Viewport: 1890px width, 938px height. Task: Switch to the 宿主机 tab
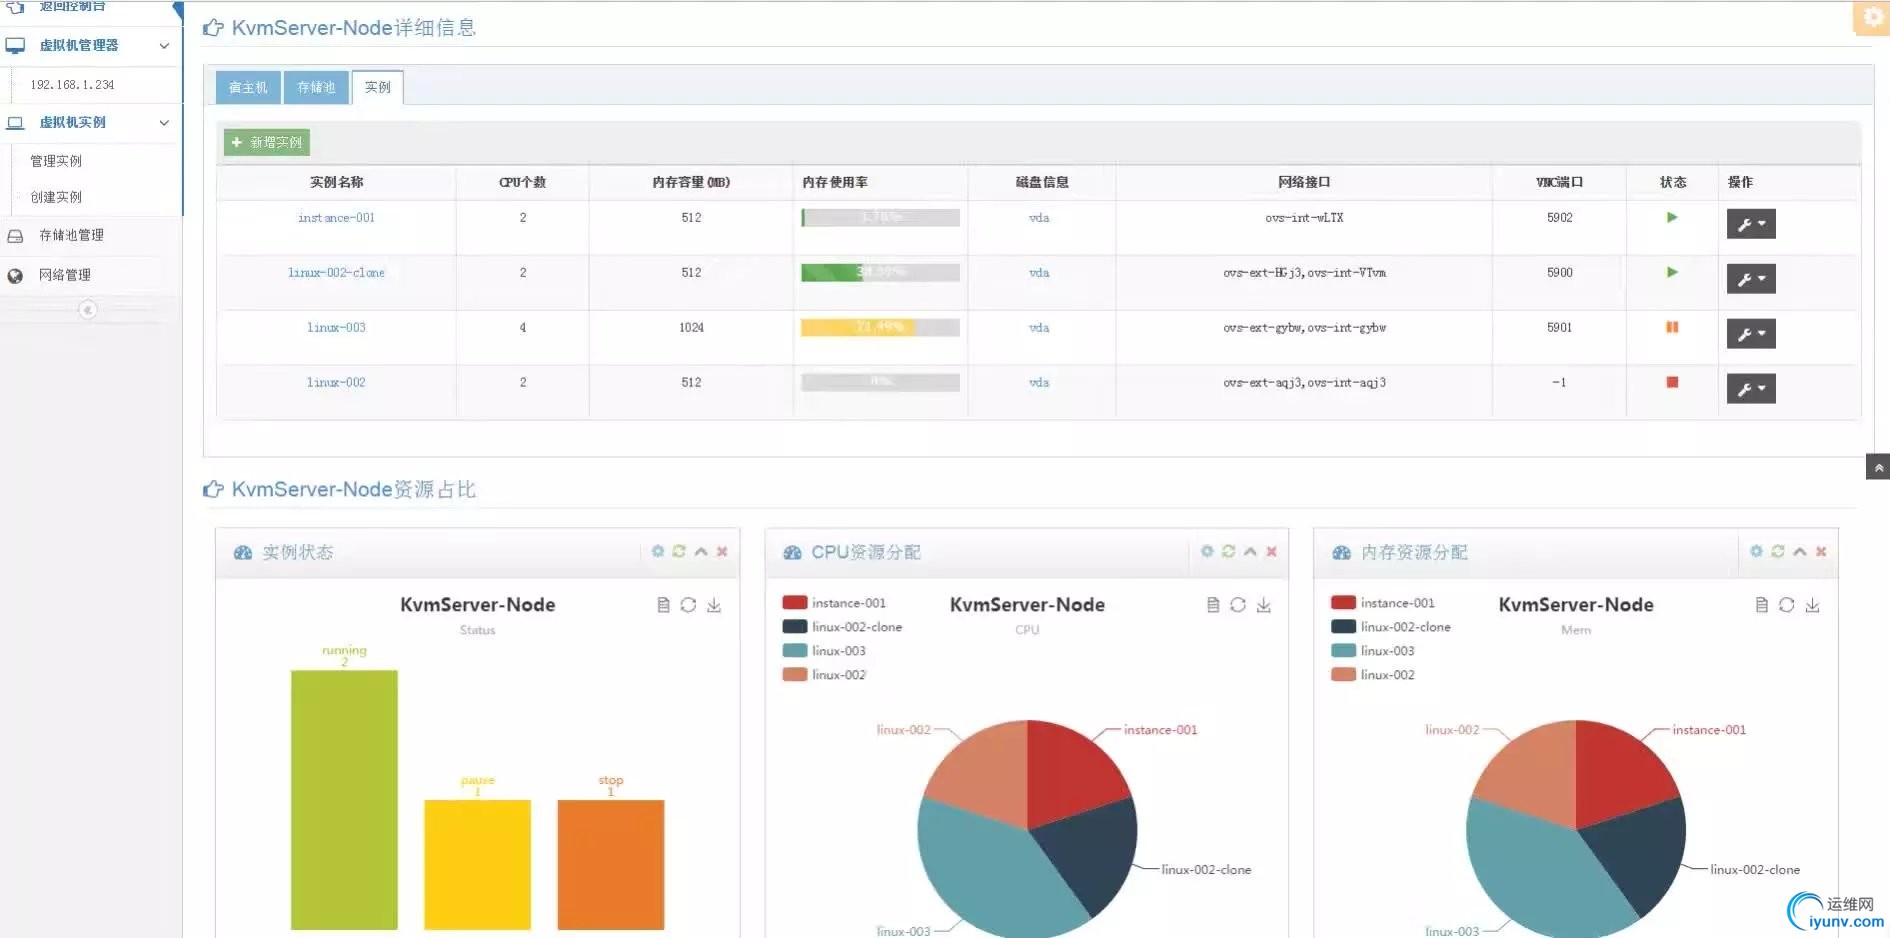(248, 88)
